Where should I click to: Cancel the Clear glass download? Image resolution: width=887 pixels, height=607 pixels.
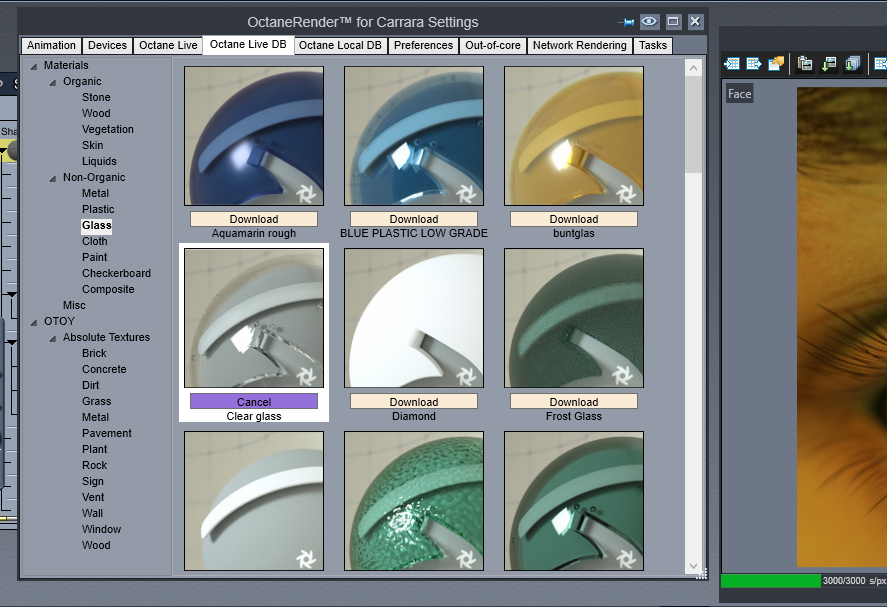pyautogui.click(x=254, y=402)
